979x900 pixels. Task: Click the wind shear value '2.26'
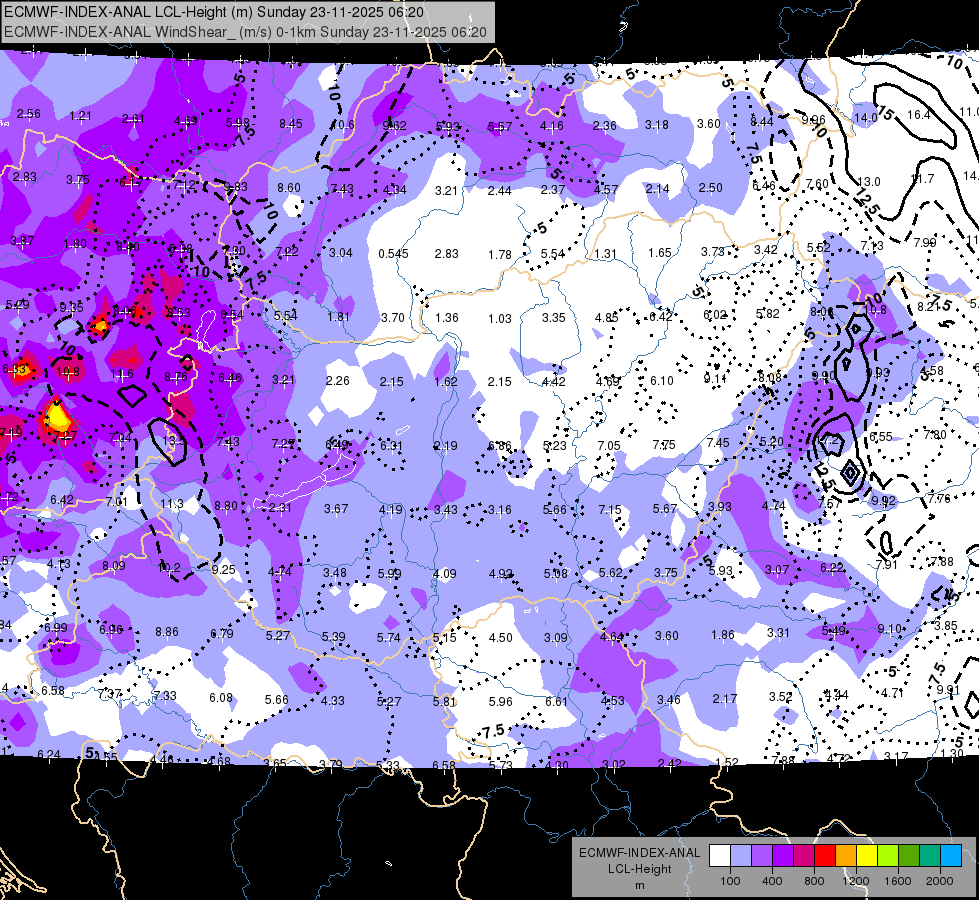[338, 380]
